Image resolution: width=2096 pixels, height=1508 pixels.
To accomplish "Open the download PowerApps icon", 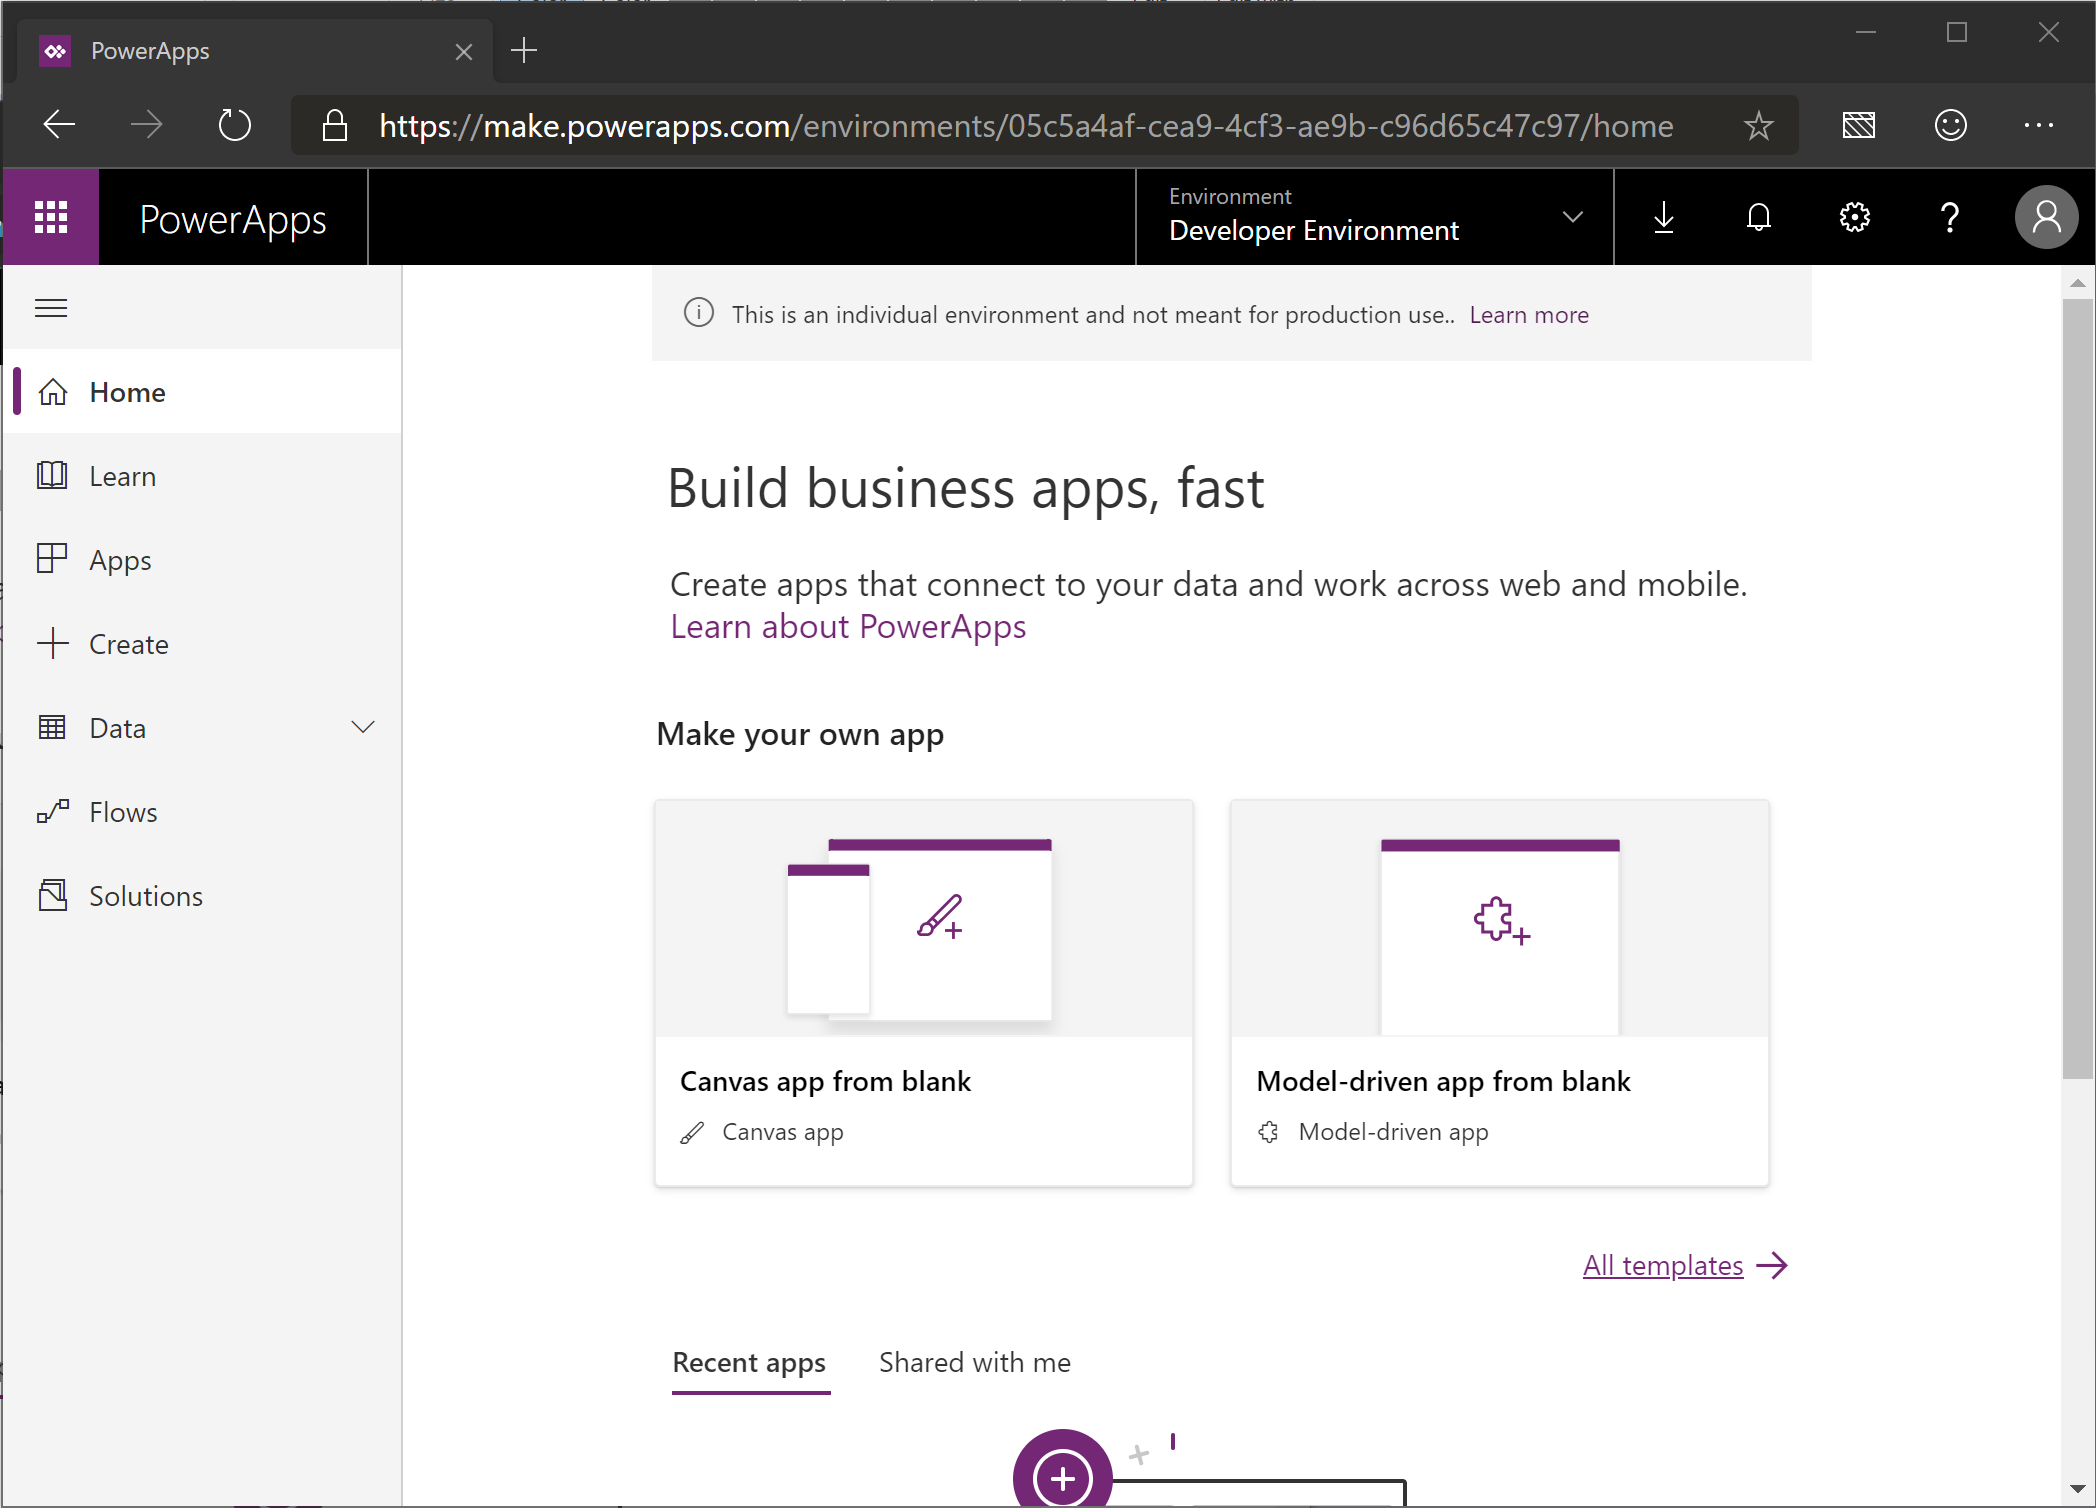I will coord(1663,217).
